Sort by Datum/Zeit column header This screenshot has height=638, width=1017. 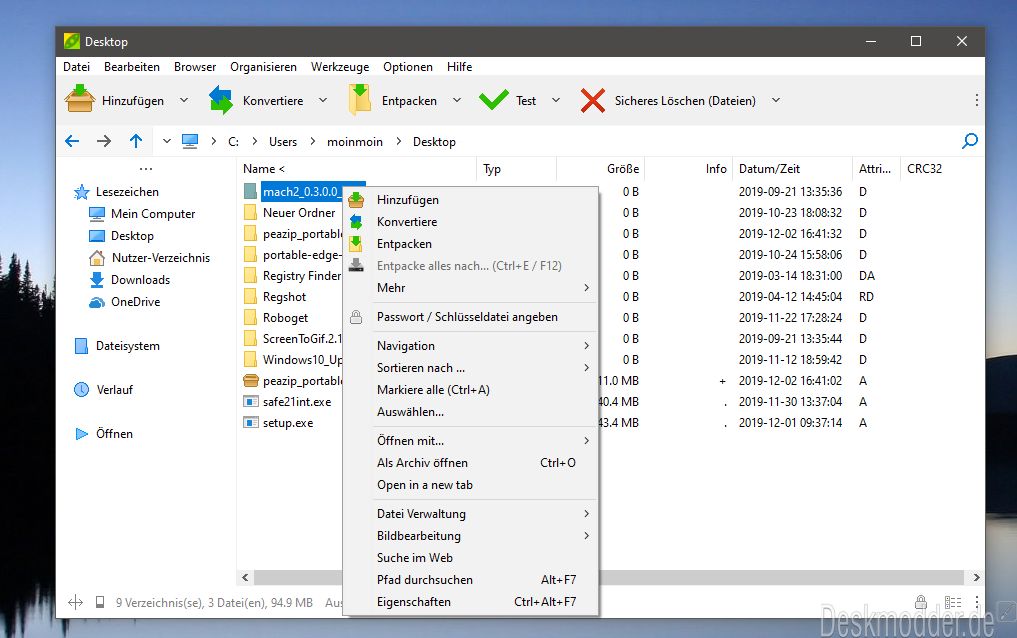point(792,169)
